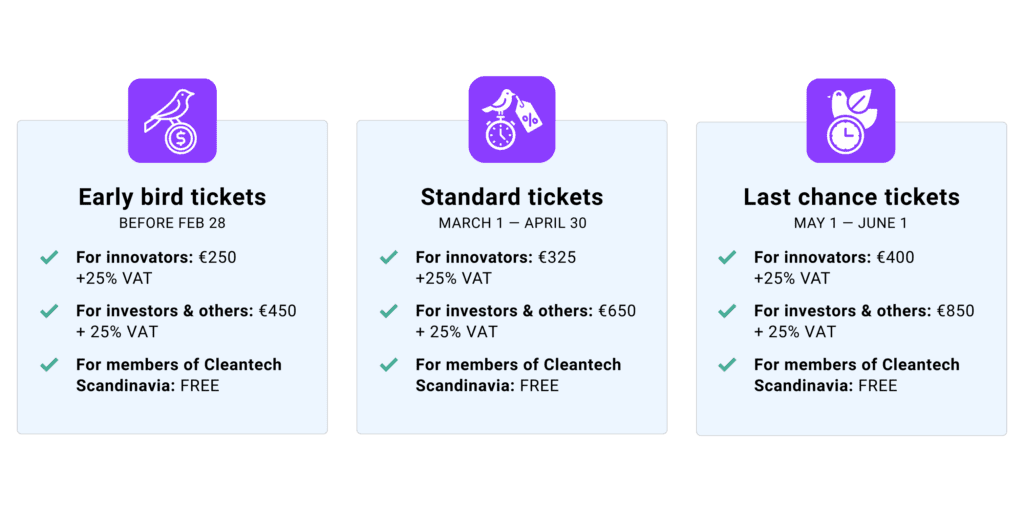The width and height of the screenshot is (1024, 512).
Task: Click checkmark beside Standard investors €650
Action: pyautogui.click(x=389, y=311)
